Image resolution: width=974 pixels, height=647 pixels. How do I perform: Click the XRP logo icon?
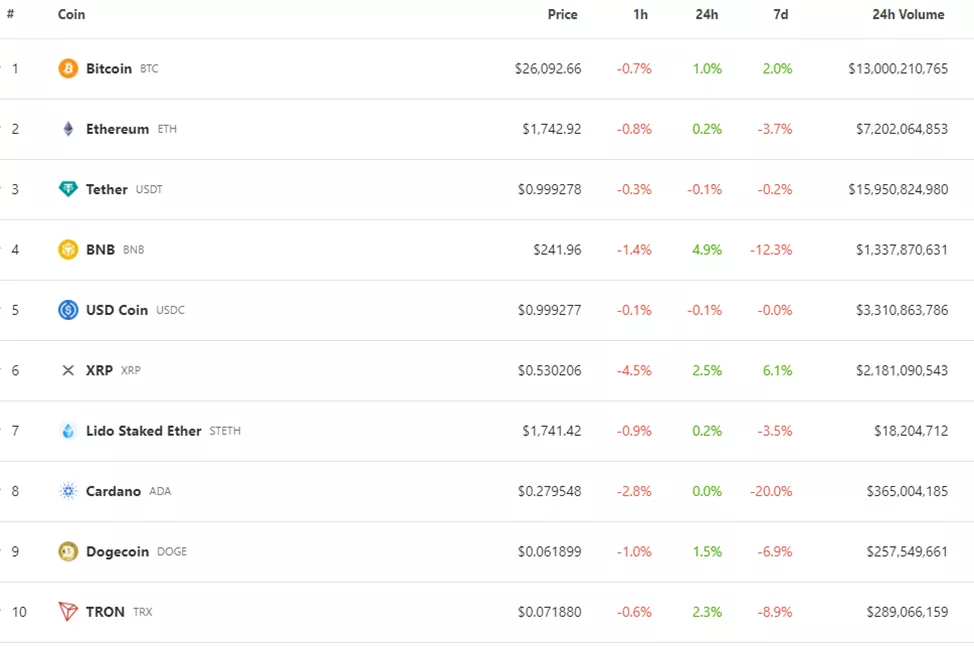68,370
